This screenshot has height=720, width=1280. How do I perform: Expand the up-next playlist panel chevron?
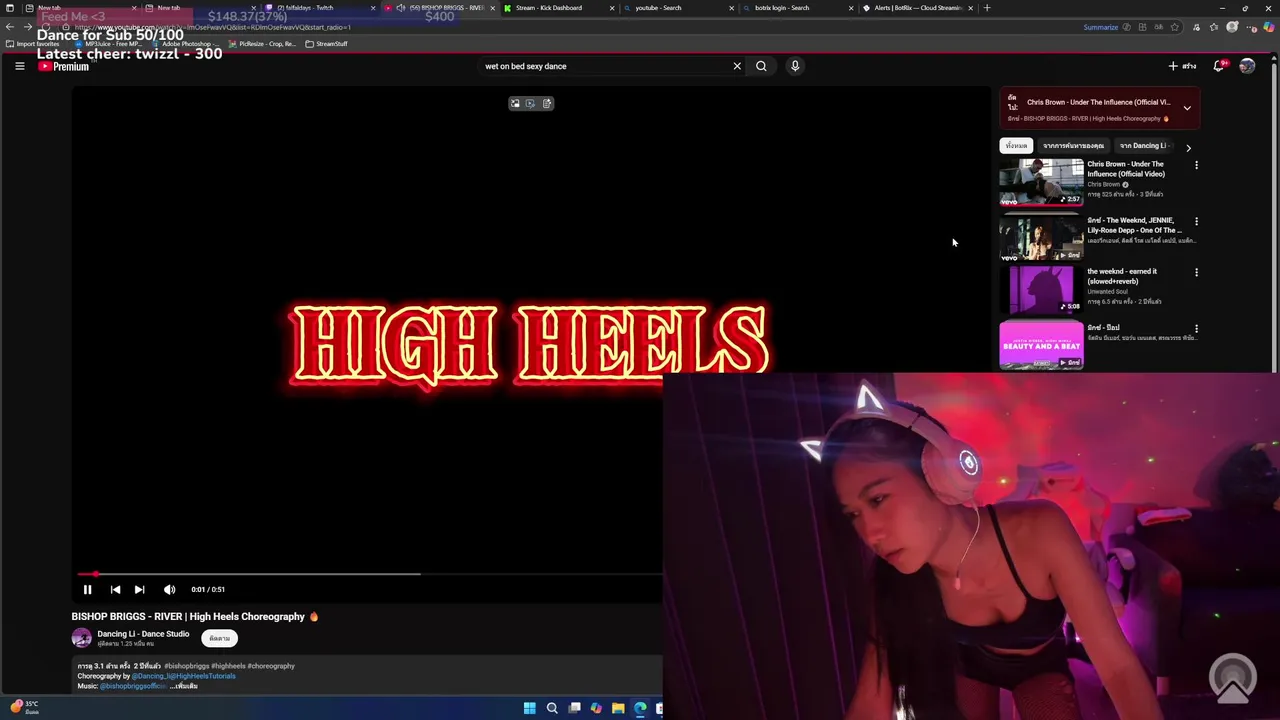pos(1187,108)
